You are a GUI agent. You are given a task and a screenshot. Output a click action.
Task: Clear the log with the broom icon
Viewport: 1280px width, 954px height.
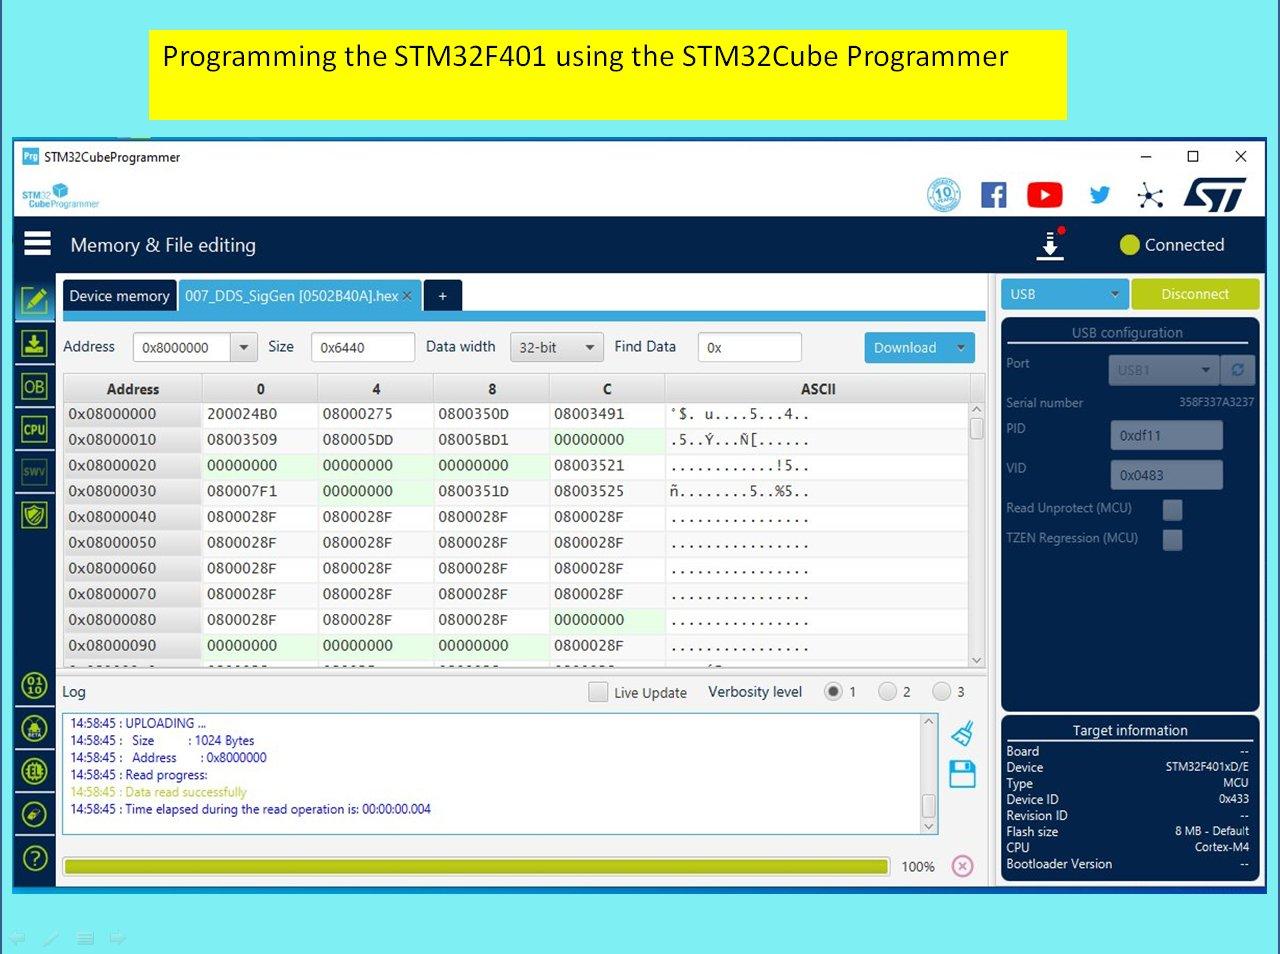(962, 734)
